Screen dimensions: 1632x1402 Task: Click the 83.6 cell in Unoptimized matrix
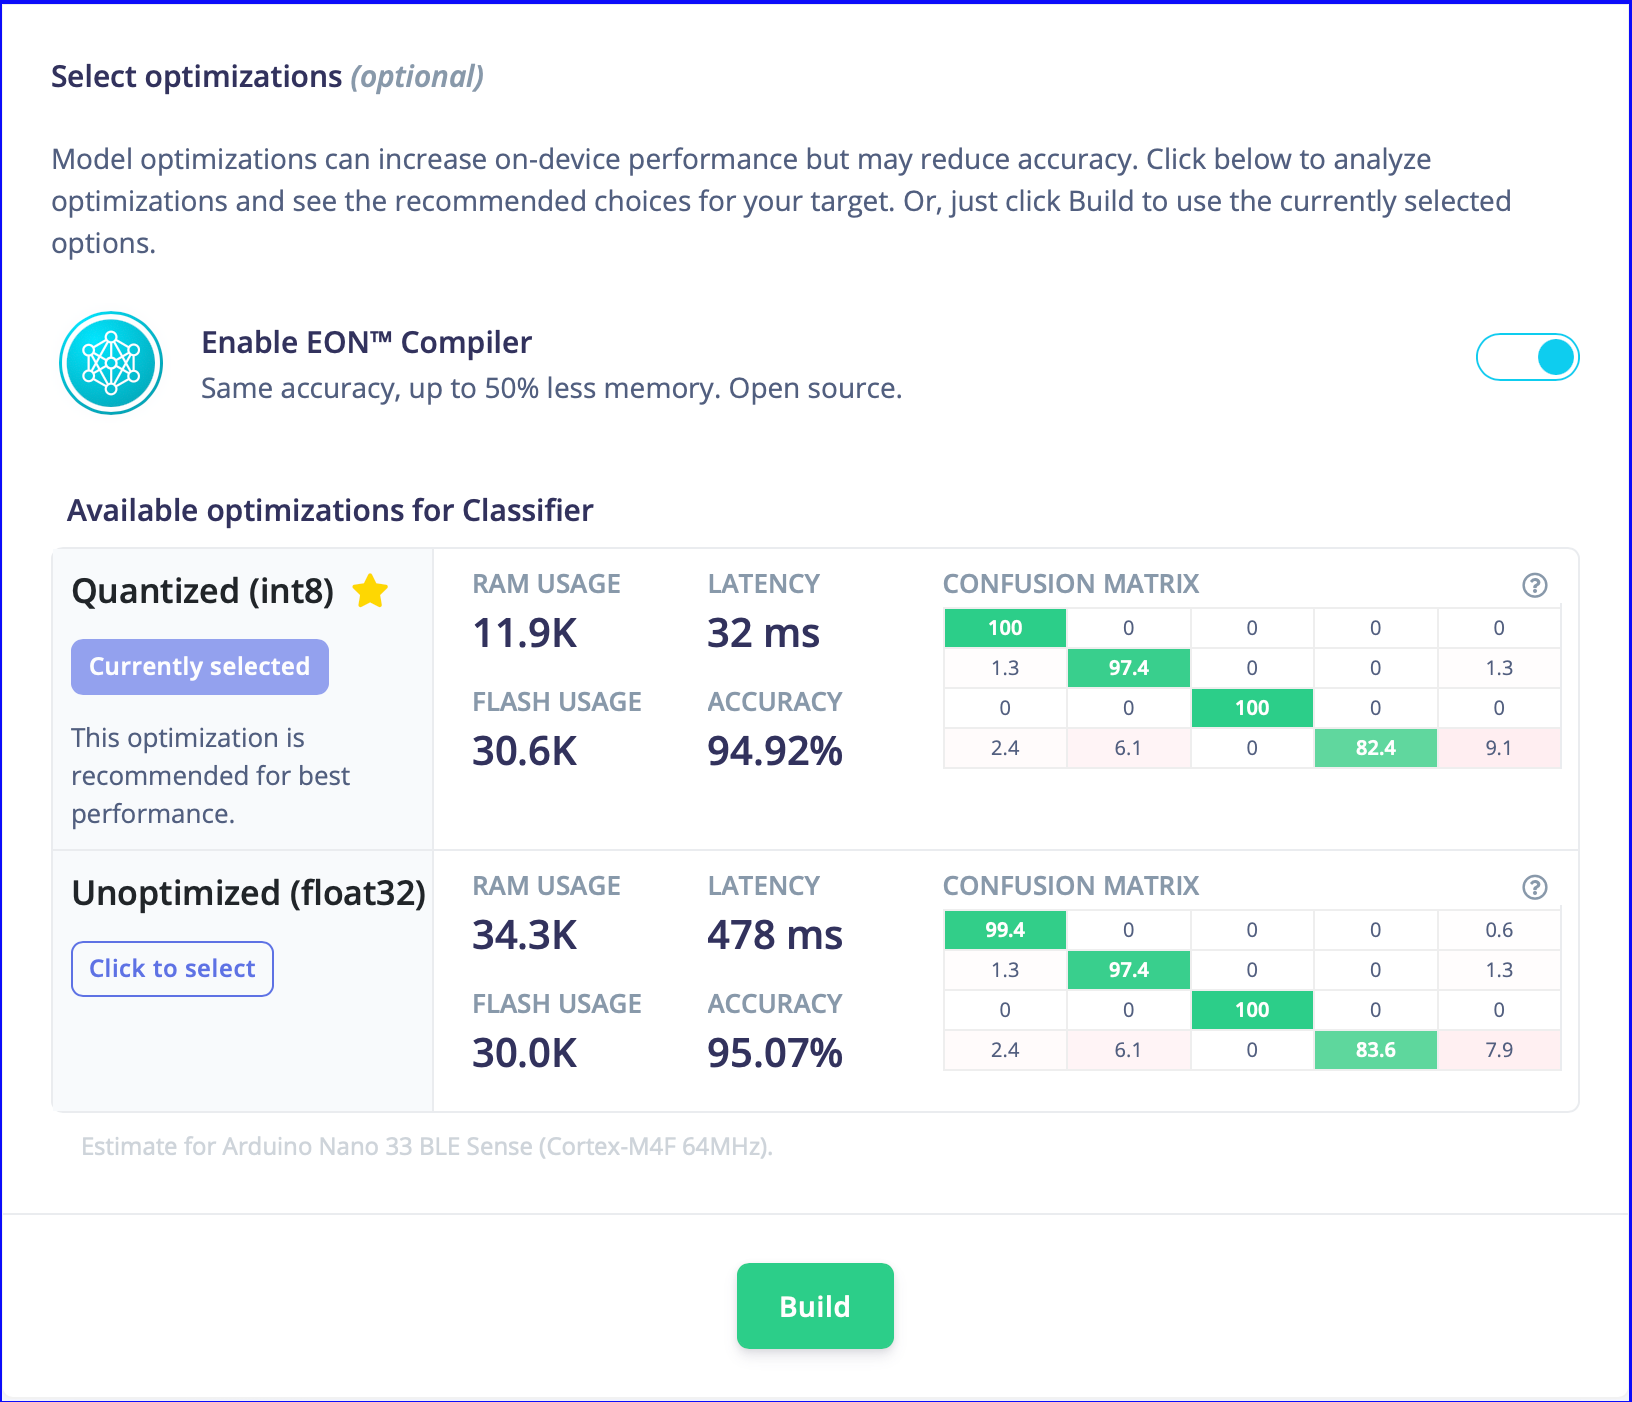[1375, 1050]
